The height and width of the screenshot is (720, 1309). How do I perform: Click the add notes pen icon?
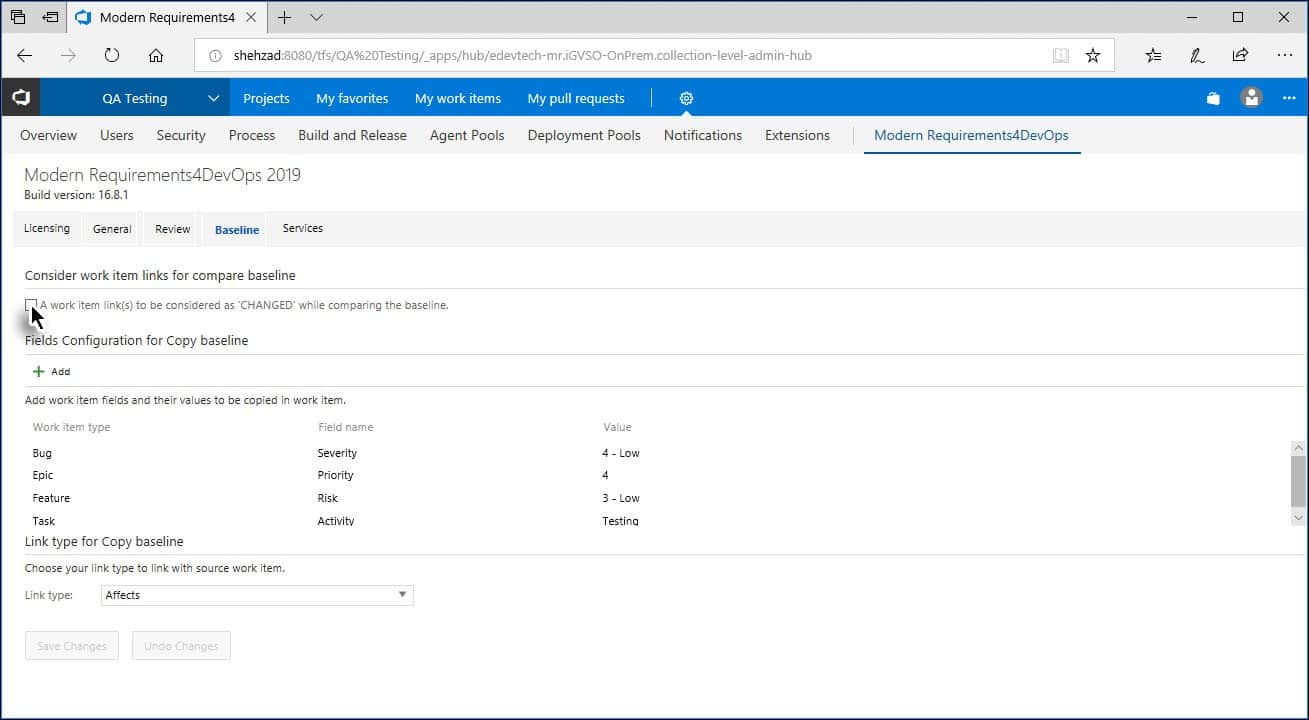point(1197,56)
